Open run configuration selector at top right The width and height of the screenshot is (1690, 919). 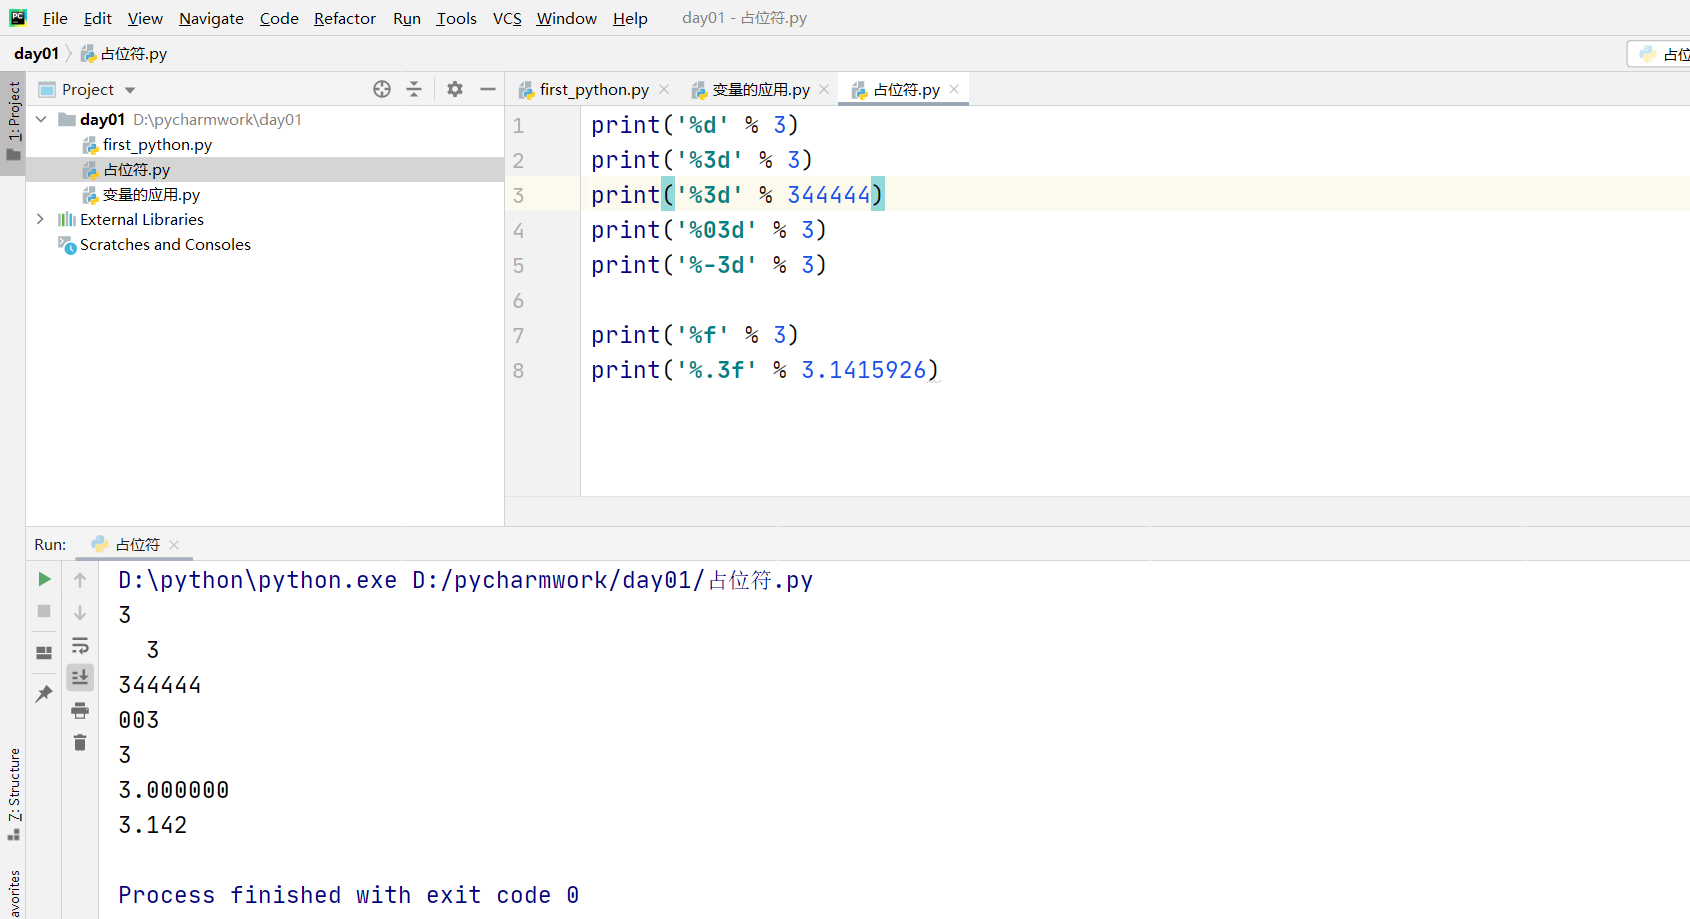click(x=1660, y=54)
